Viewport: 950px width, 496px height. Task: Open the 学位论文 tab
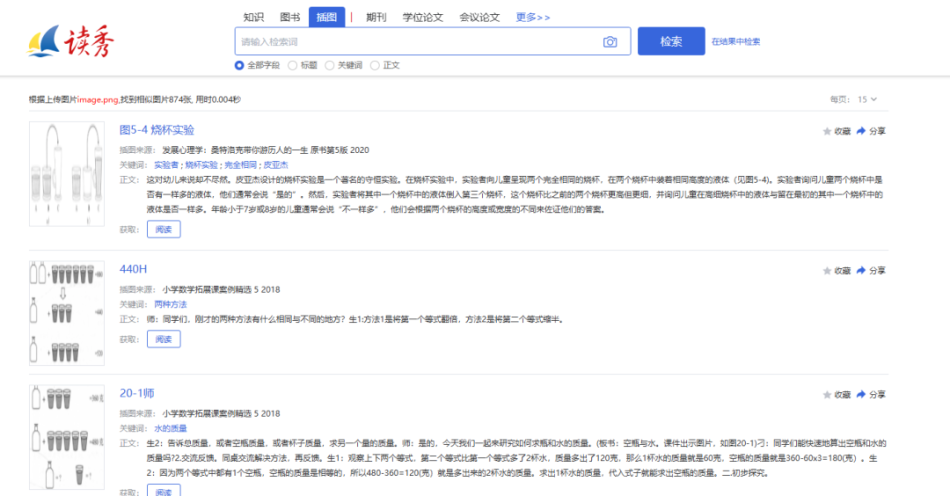(423, 17)
